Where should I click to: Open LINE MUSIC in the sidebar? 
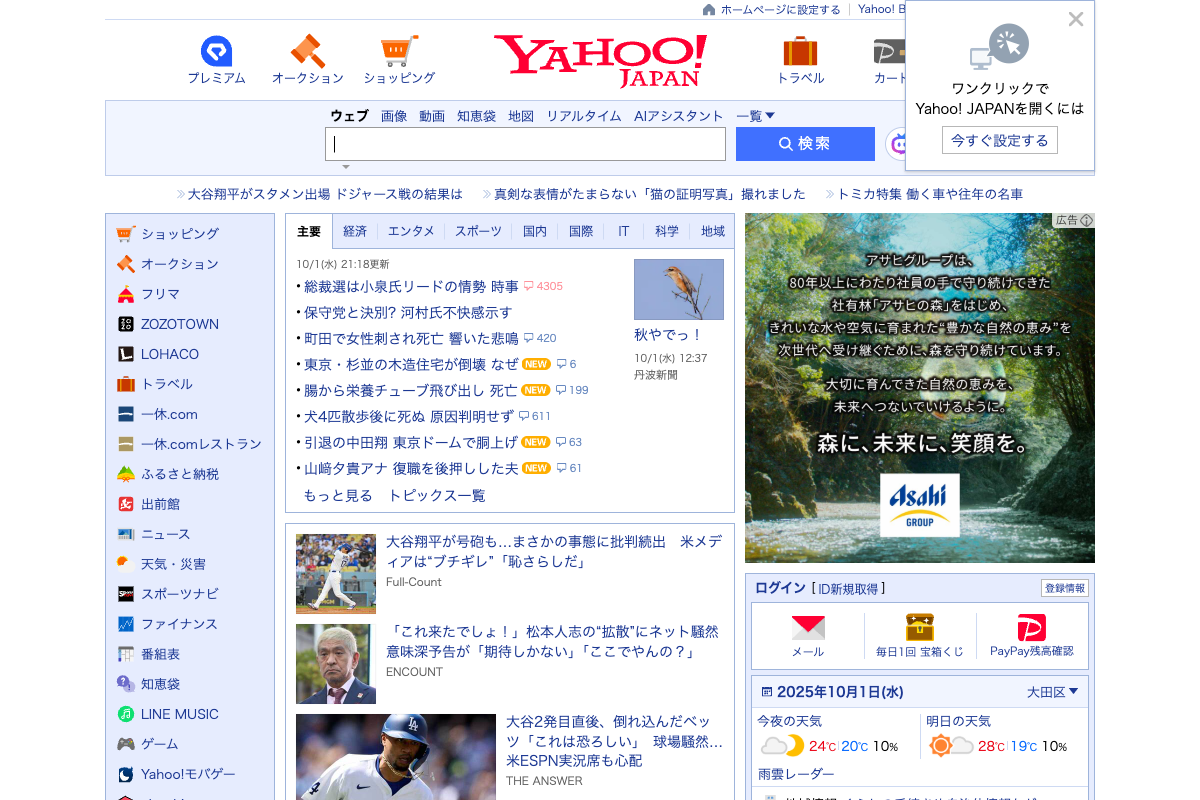(x=179, y=714)
